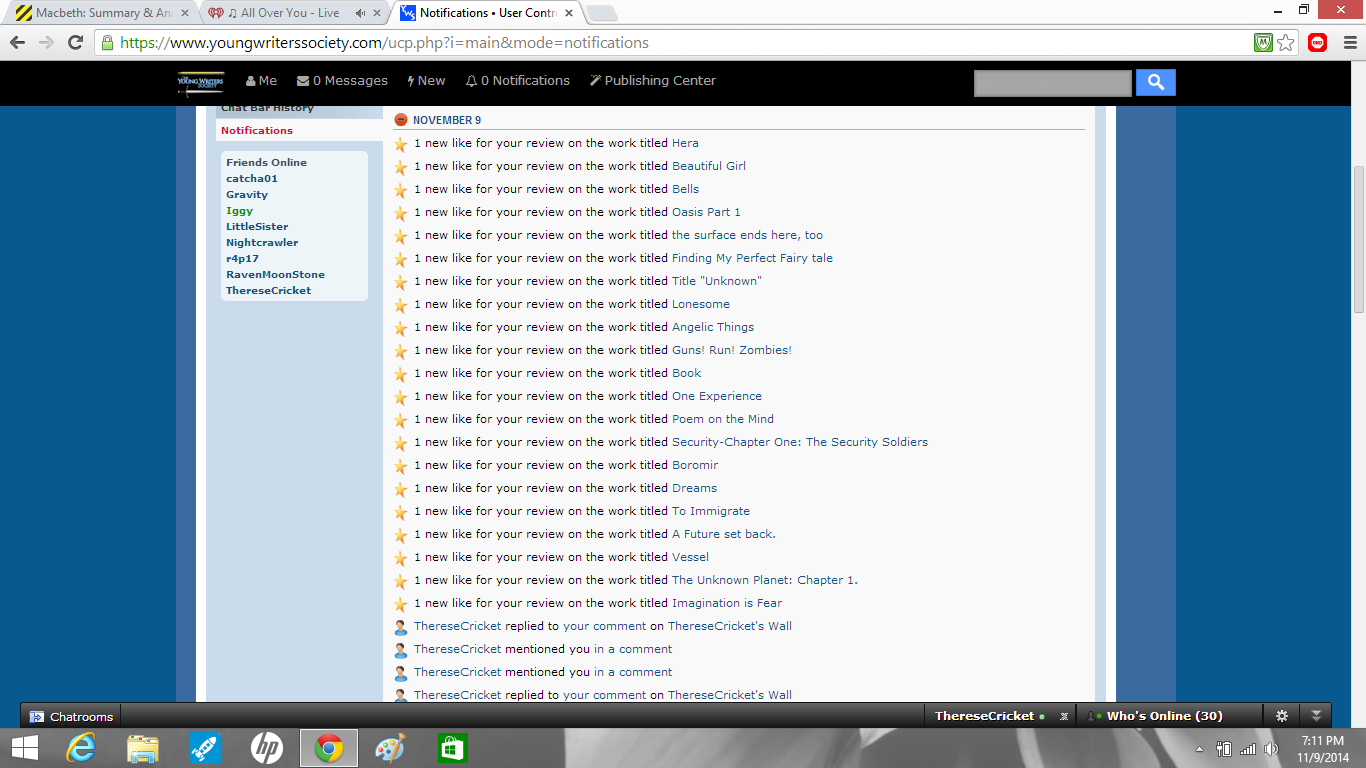Open the Windows Start button
This screenshot has width=1366, height=768.
[x=24, y=748]
